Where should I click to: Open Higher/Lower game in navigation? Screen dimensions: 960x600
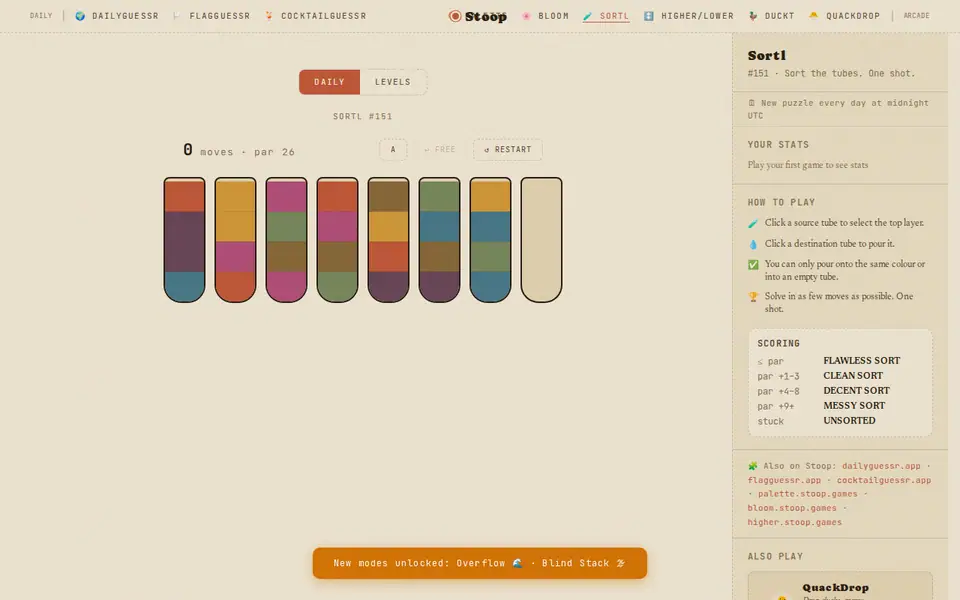click(x=689, y=16)
